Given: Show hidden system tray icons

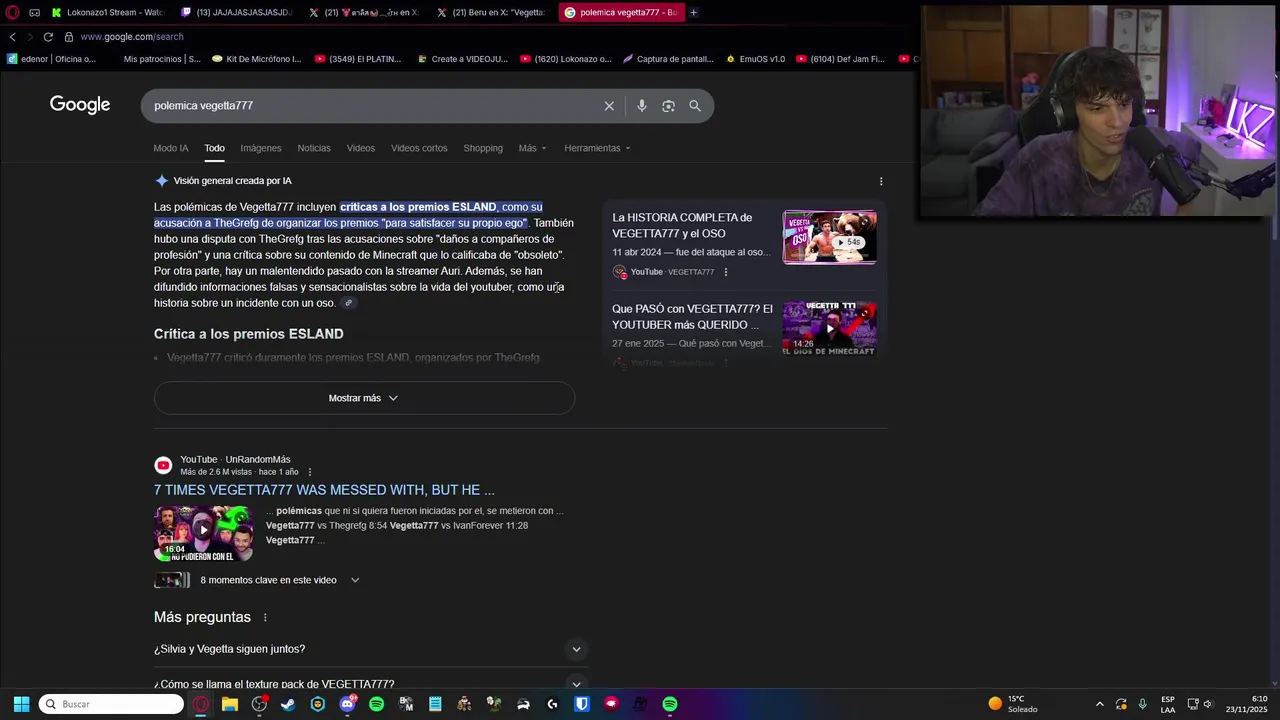Looking at the screenshot, I should 1100,704.
